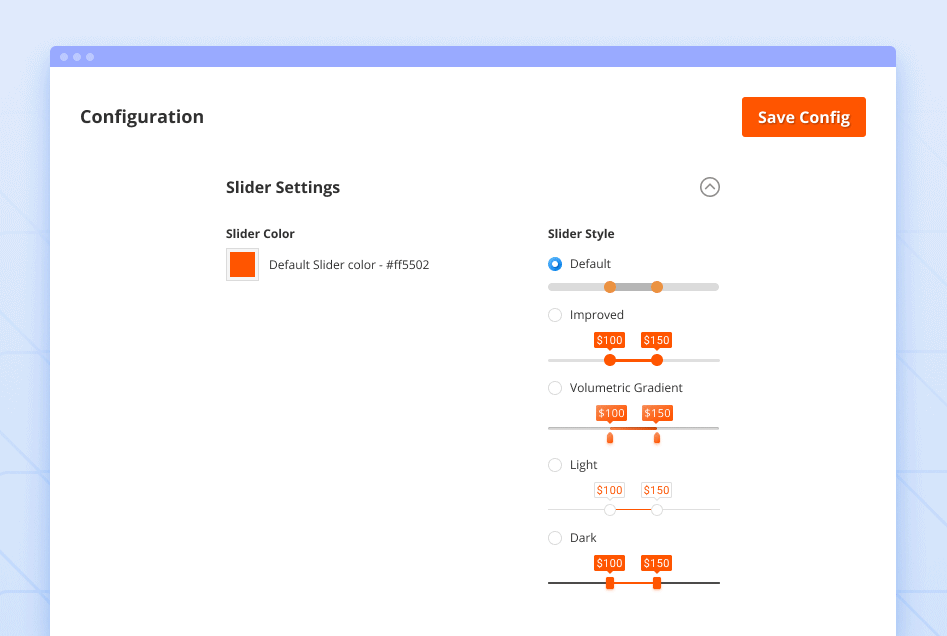Click the $100 tag on the Volumetric Gradient slider

tap(611, 413)
